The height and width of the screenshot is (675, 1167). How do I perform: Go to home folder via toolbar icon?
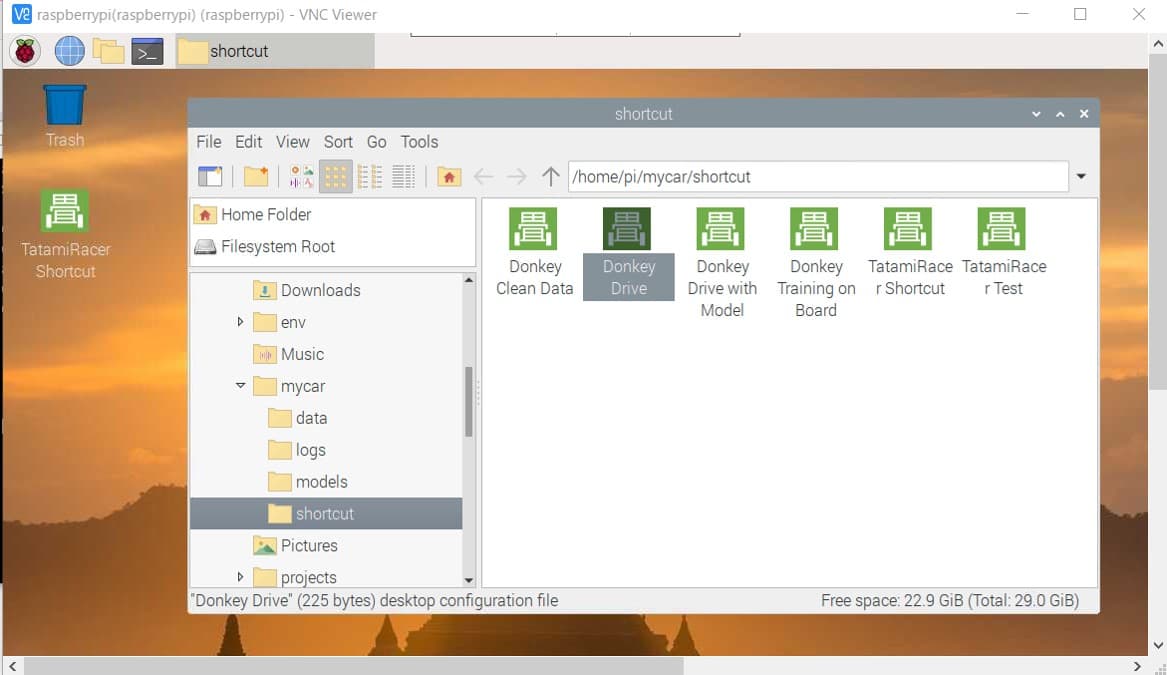coord(449,176)
